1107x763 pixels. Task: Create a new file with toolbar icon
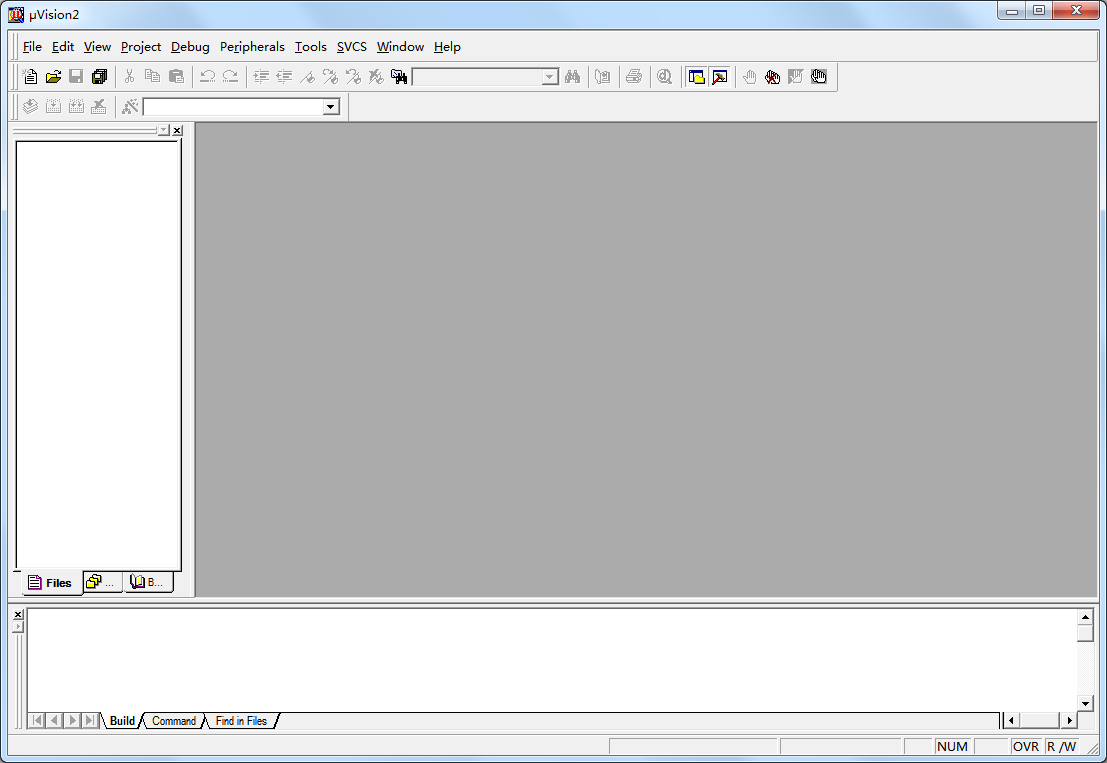(x=30, y=77)
